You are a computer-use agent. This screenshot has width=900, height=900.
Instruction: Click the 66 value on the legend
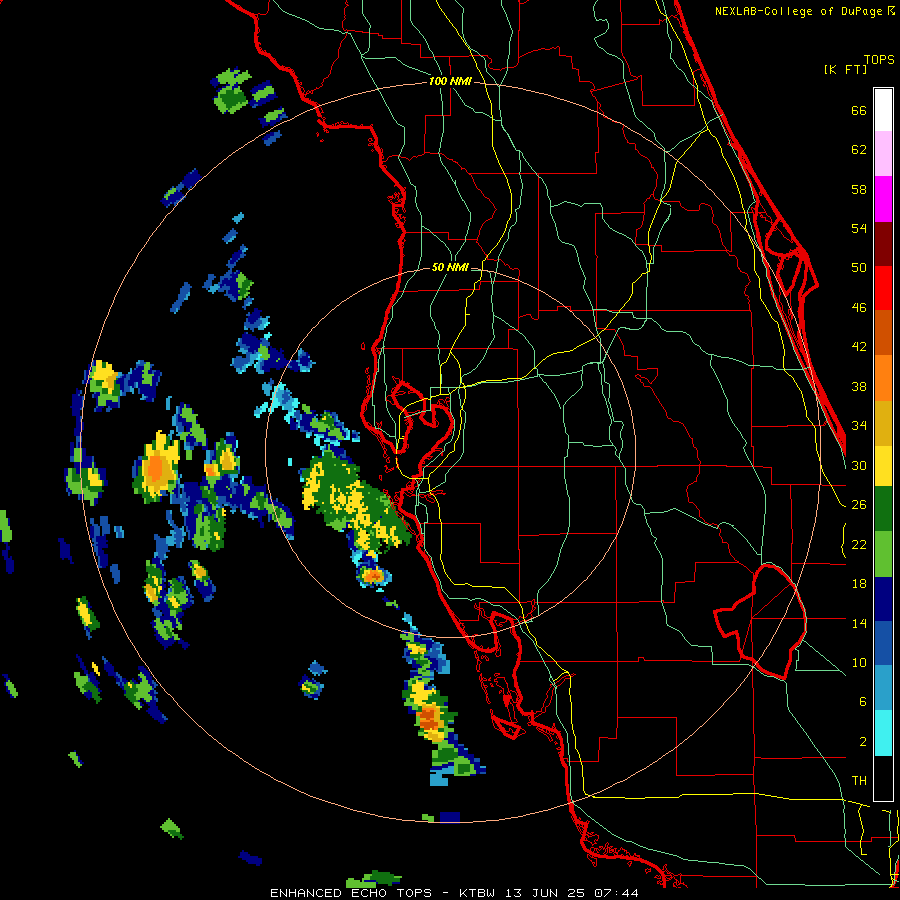pos(859,110)
